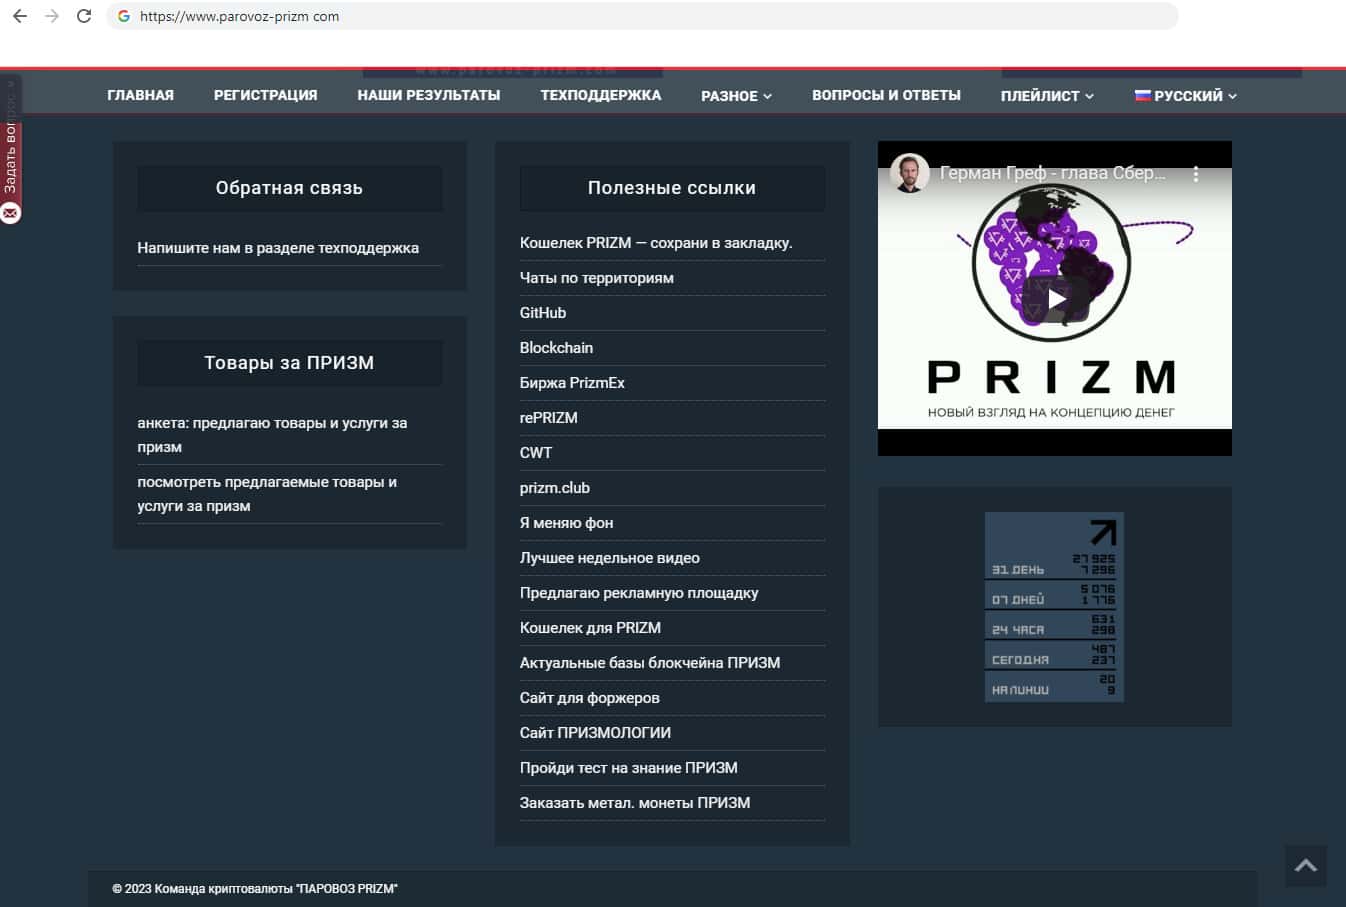Image resolution: width=1346 pixels, height=907 pixels.
Task: Click the 'Товары за ПРИЗМ' heading
Action: (x=289, y=363)
